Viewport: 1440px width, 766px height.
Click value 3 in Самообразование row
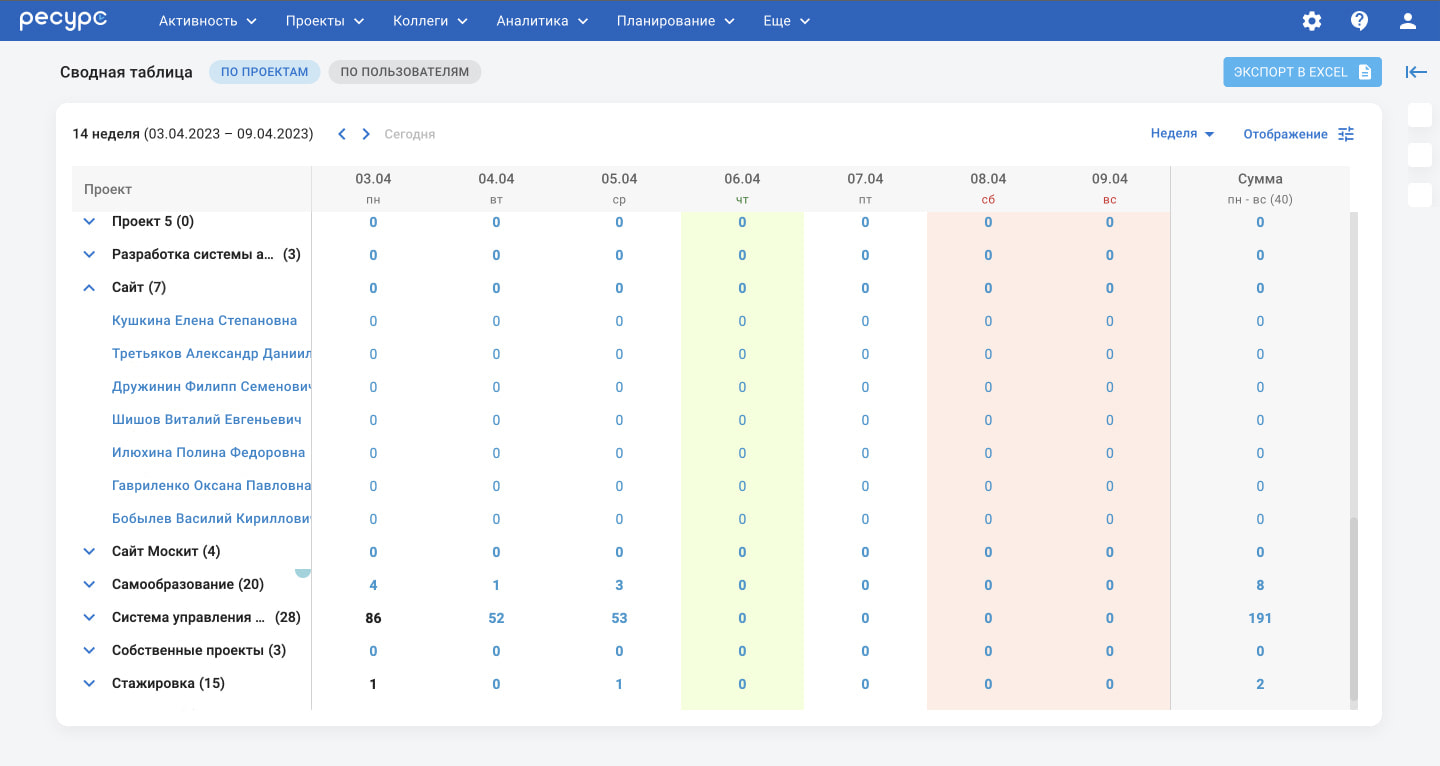(x=619, y=585)
